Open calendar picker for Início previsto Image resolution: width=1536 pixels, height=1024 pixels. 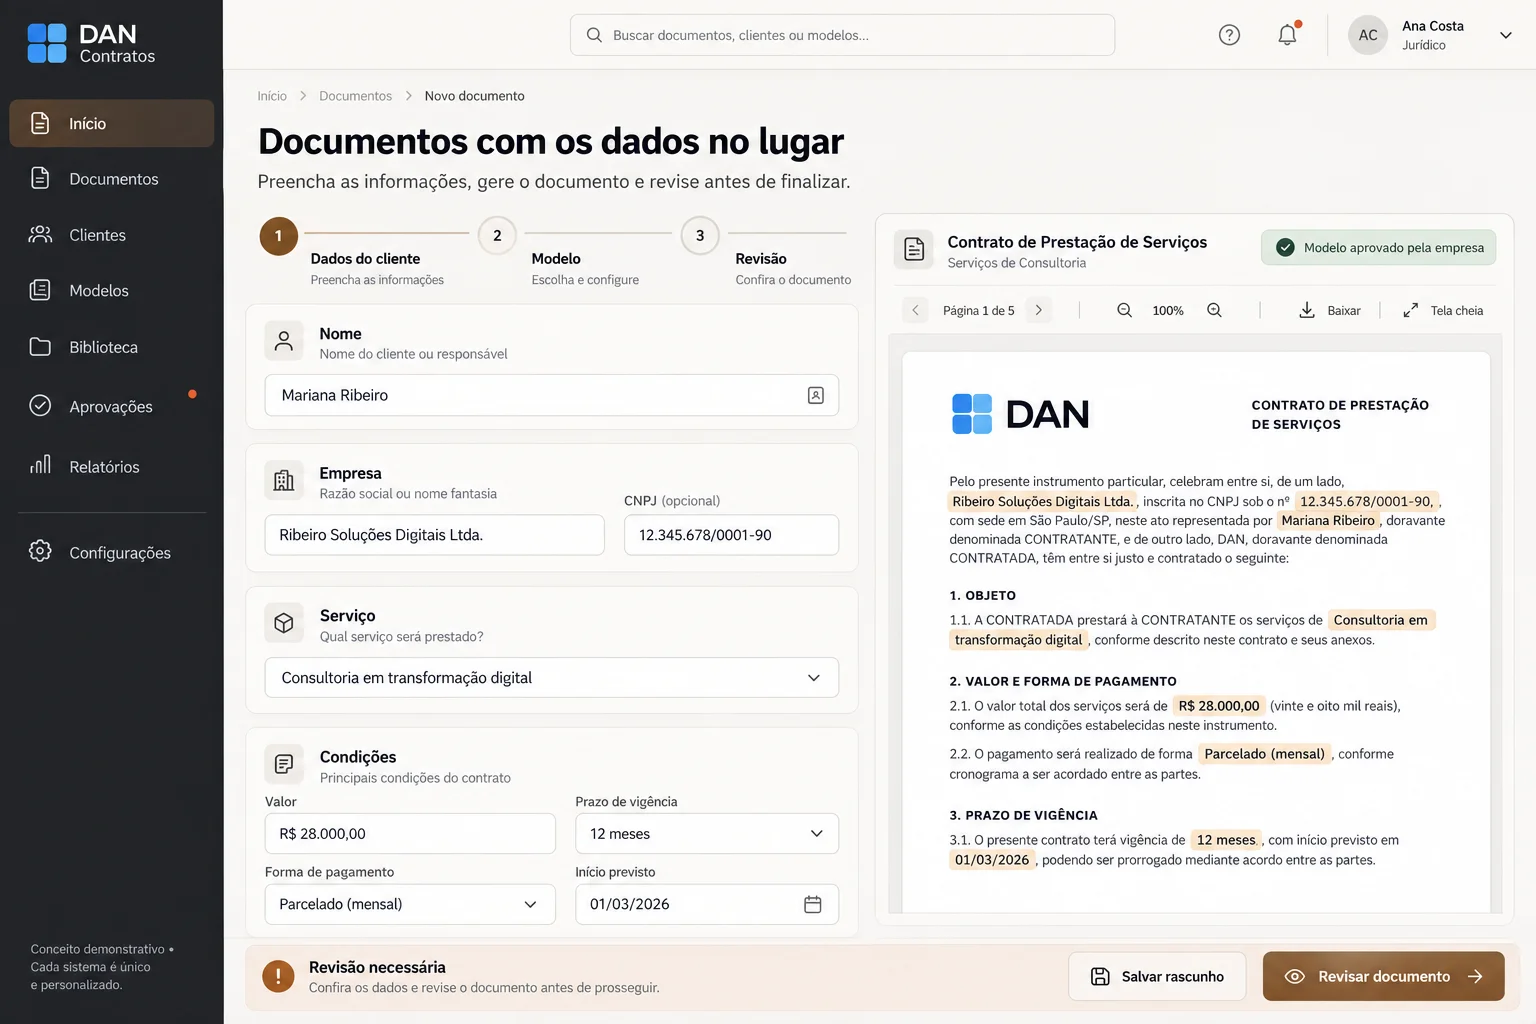point(813,904)
